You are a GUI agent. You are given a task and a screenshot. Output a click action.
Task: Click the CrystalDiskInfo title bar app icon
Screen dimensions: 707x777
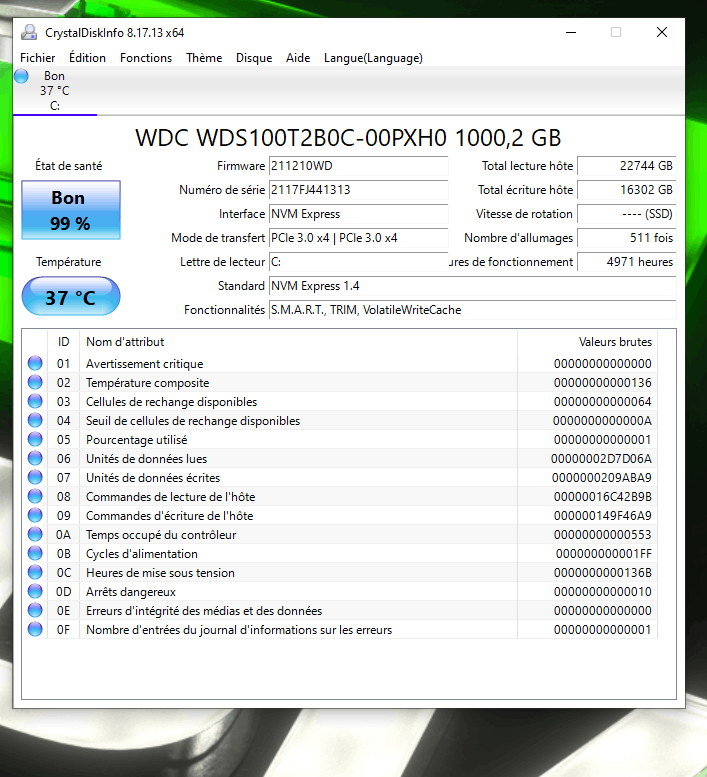pos(29,32)
